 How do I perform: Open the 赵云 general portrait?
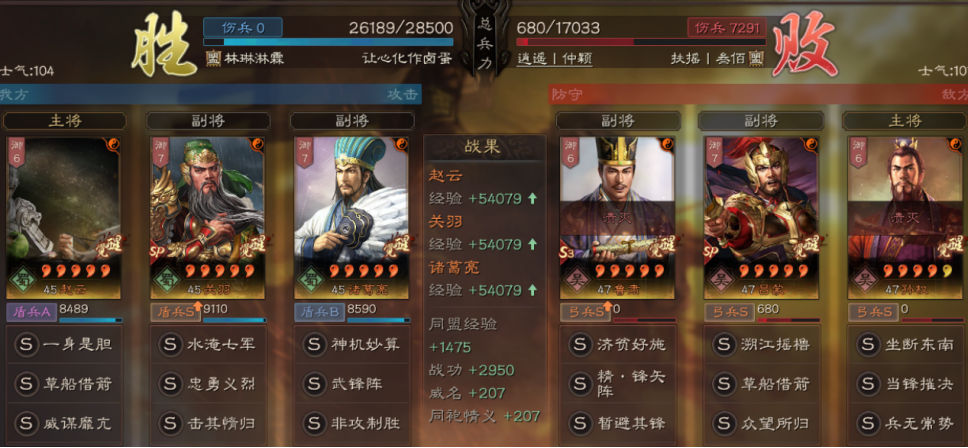pyautogui.click(x=64, y=218)
